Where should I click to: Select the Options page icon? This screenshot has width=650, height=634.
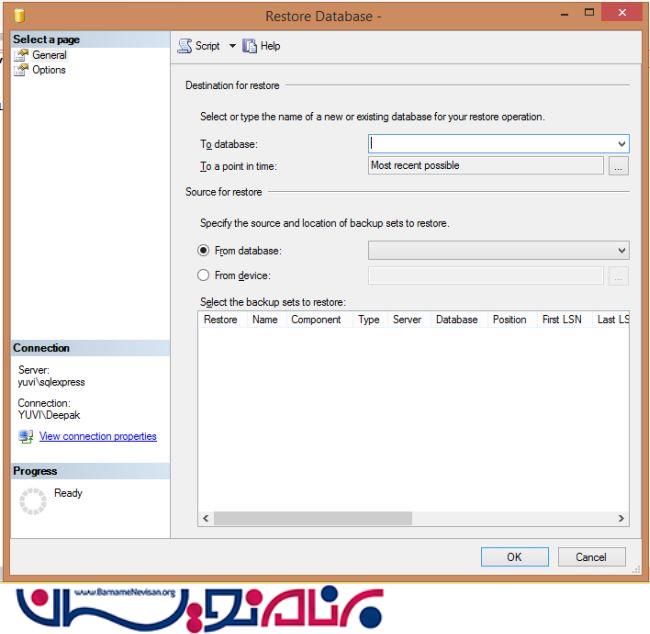point(21,70)
